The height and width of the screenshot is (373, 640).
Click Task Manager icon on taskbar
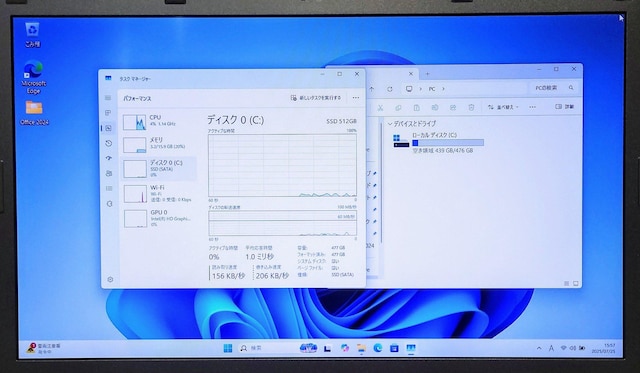[x=411, y=348]
